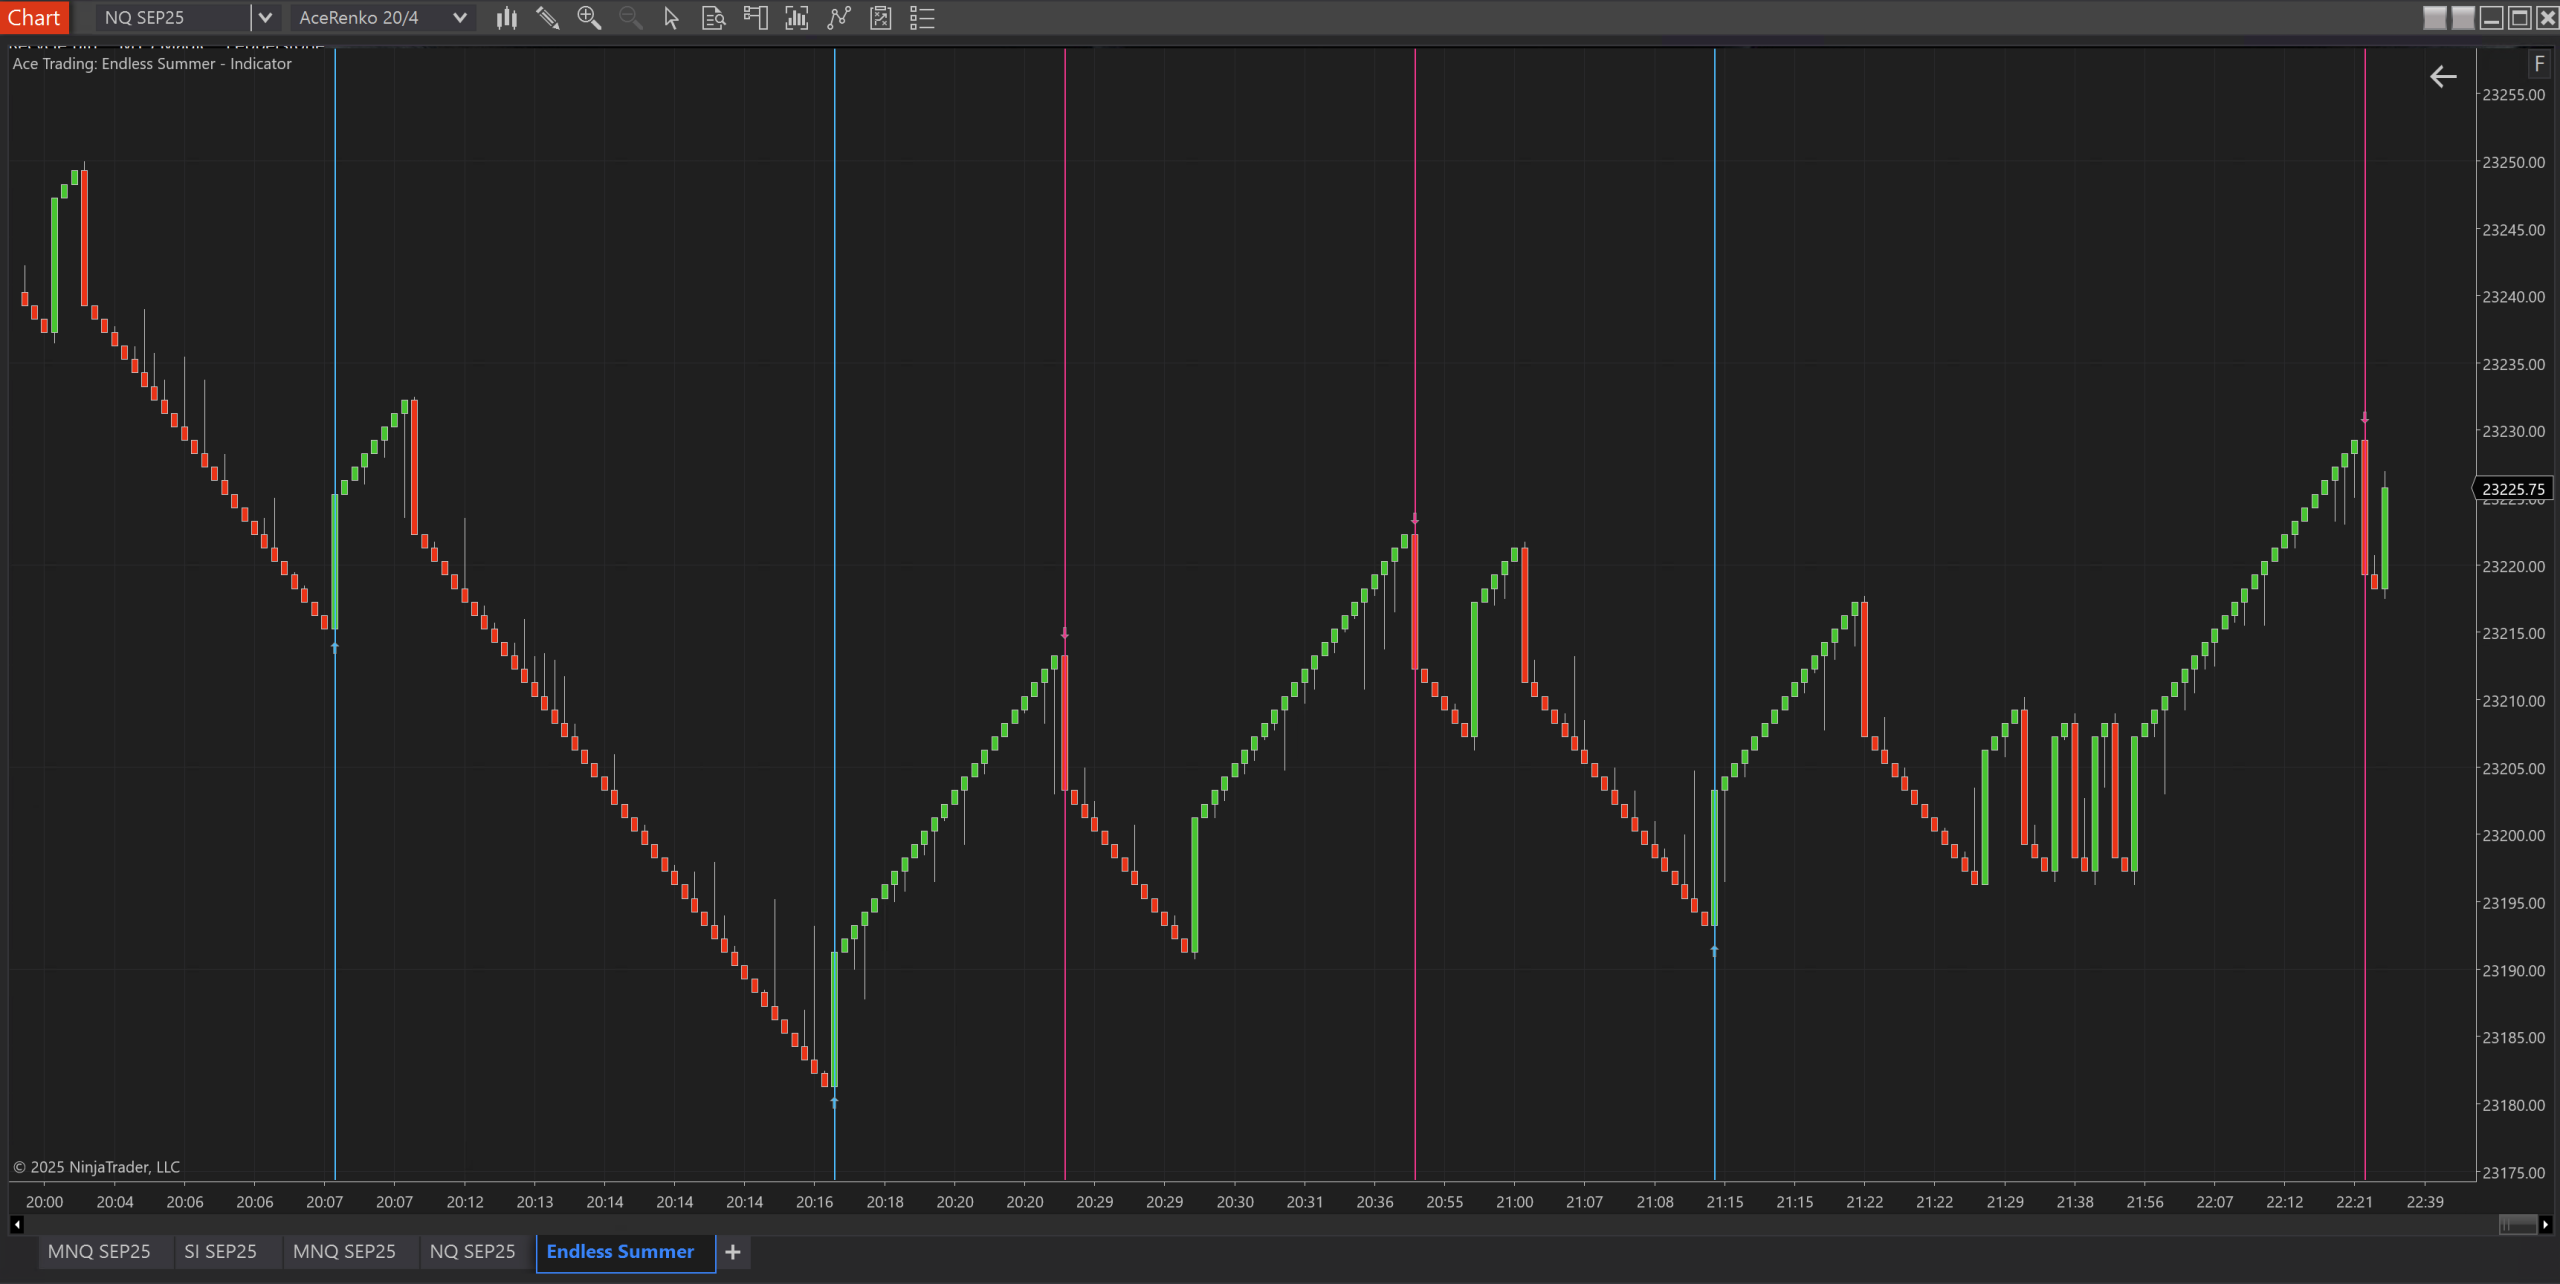The height and width of the screenshot is (1284, 2560).
Task: Click the zoom in magnifier icon
Action: [589, 18]
